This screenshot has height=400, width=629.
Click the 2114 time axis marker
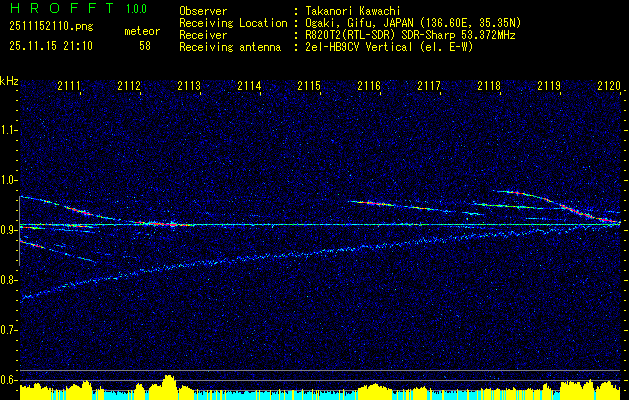point(249,85)
